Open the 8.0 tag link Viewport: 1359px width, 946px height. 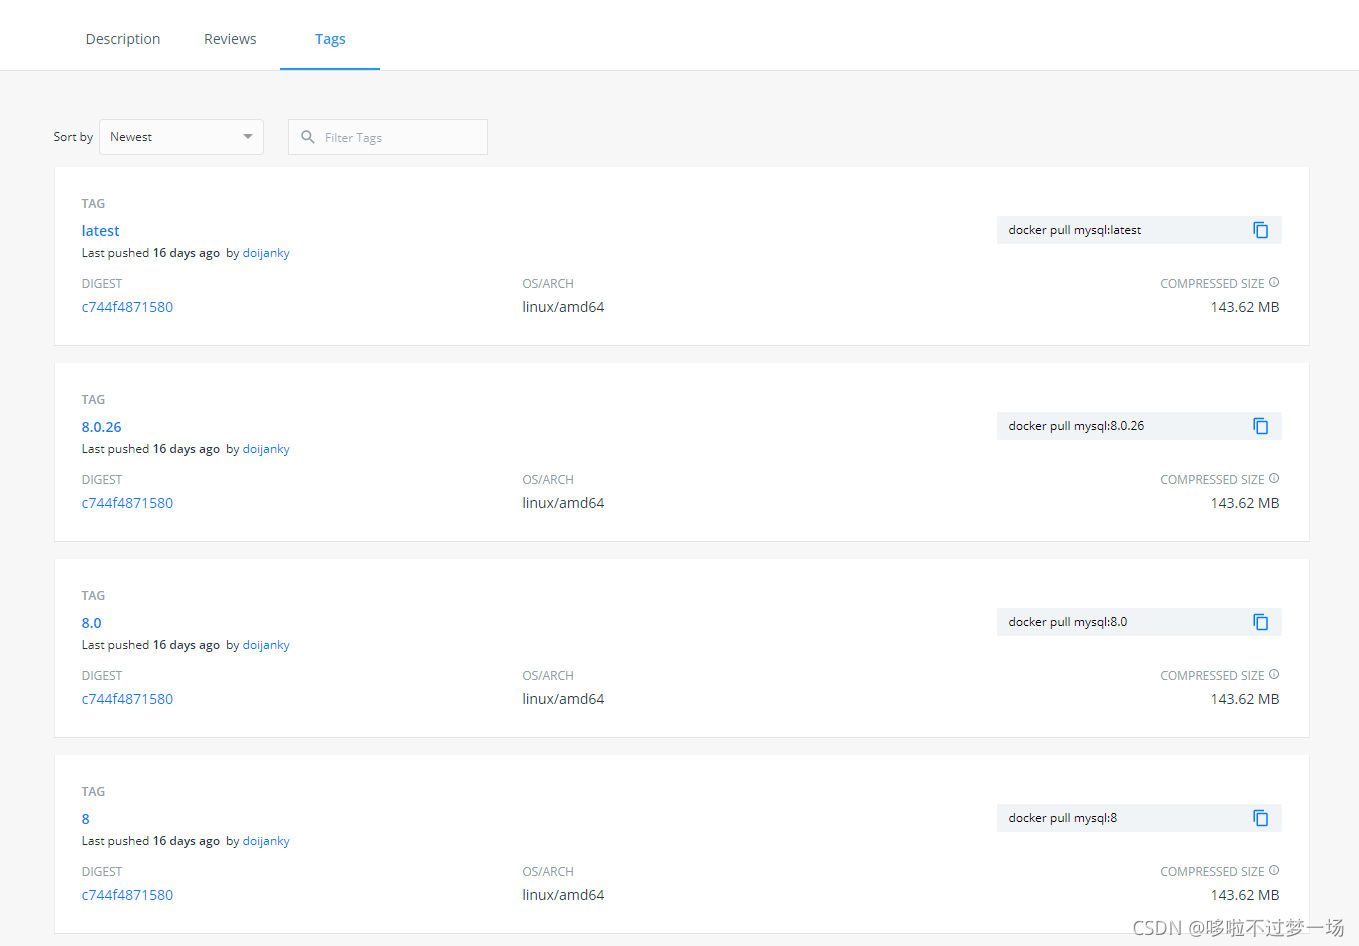pos(91,623)
